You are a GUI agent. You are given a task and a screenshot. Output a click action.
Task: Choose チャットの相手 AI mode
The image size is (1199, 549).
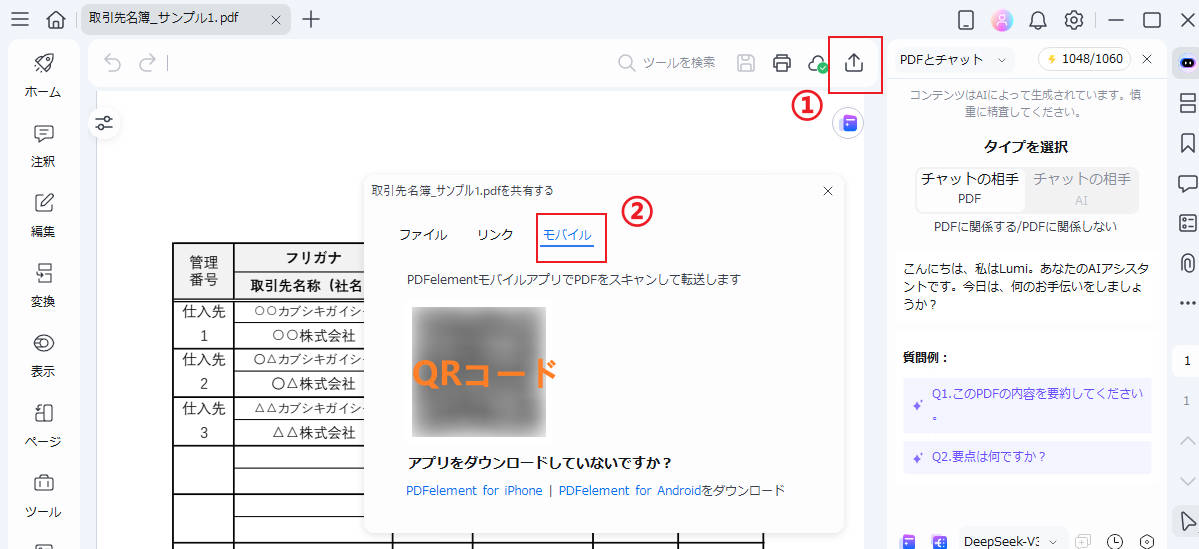point(1082,189)
